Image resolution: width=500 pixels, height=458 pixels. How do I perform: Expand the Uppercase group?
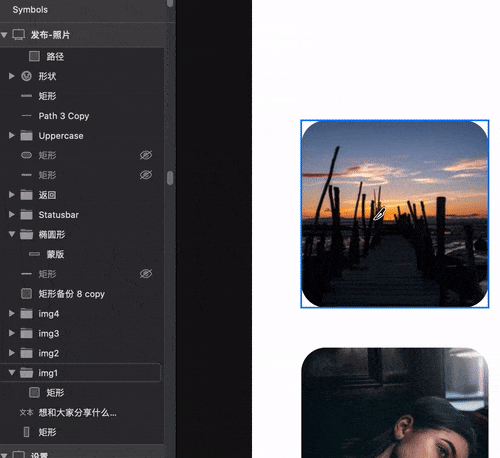pyautogui.click(x=12, y=135)
